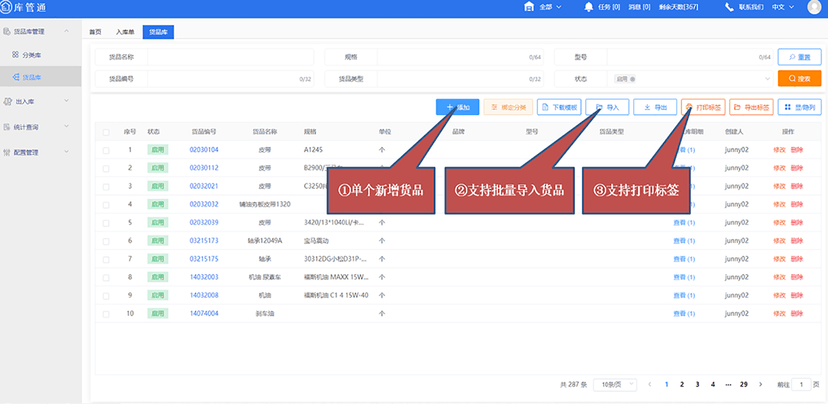Image resolution: width=828 pixels, height=404 pixels.
Task: Collapse the 货品库管理 menu chevron
Action: click(x=67, y=32)
